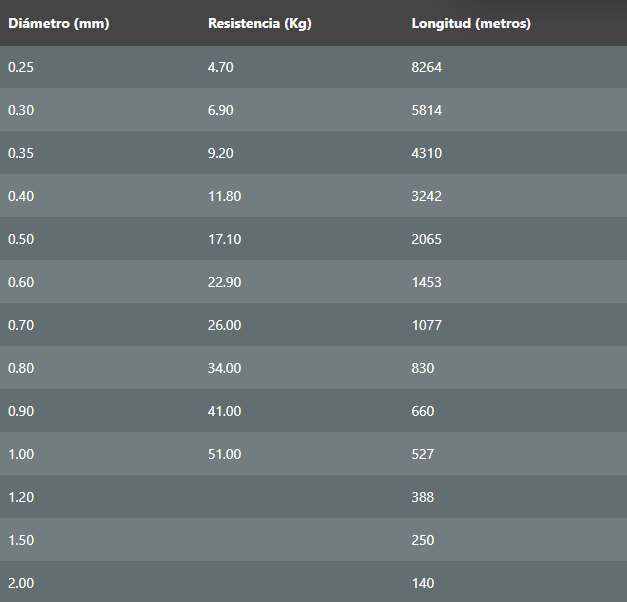Click the 8264 length cell

tap(426, 67)
